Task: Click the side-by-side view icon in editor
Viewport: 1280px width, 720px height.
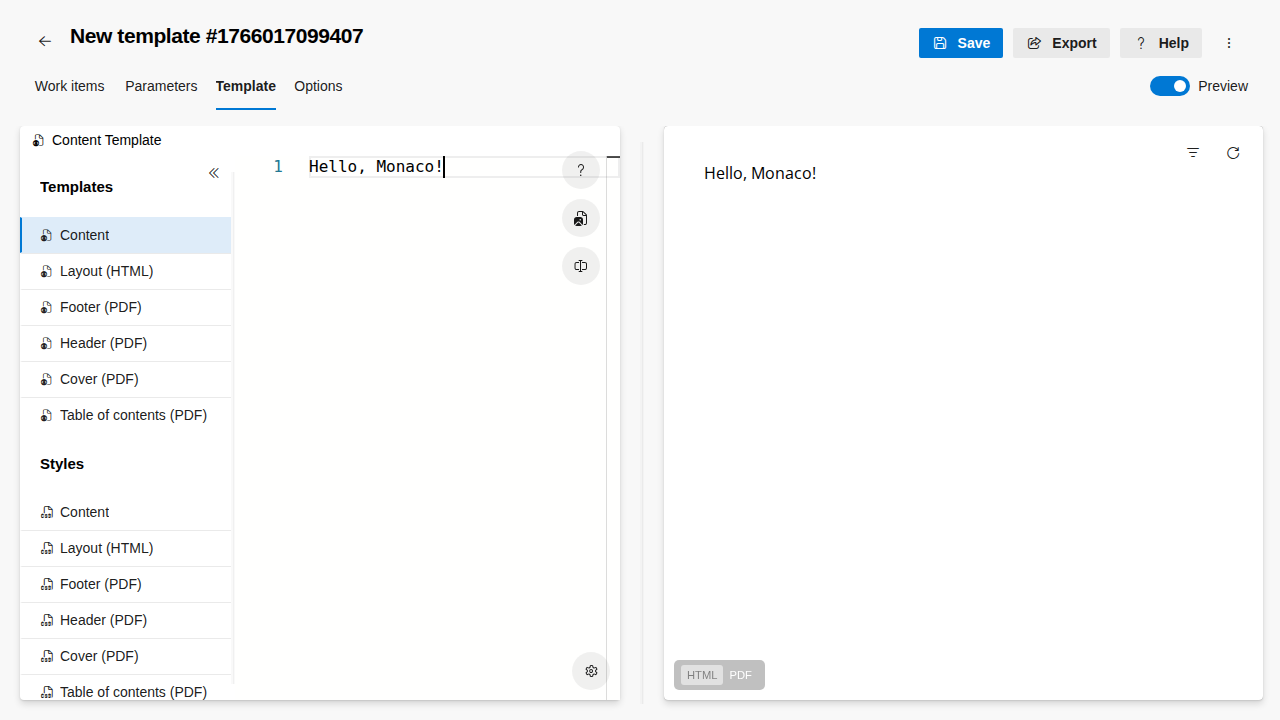Action: coord(581,266)
